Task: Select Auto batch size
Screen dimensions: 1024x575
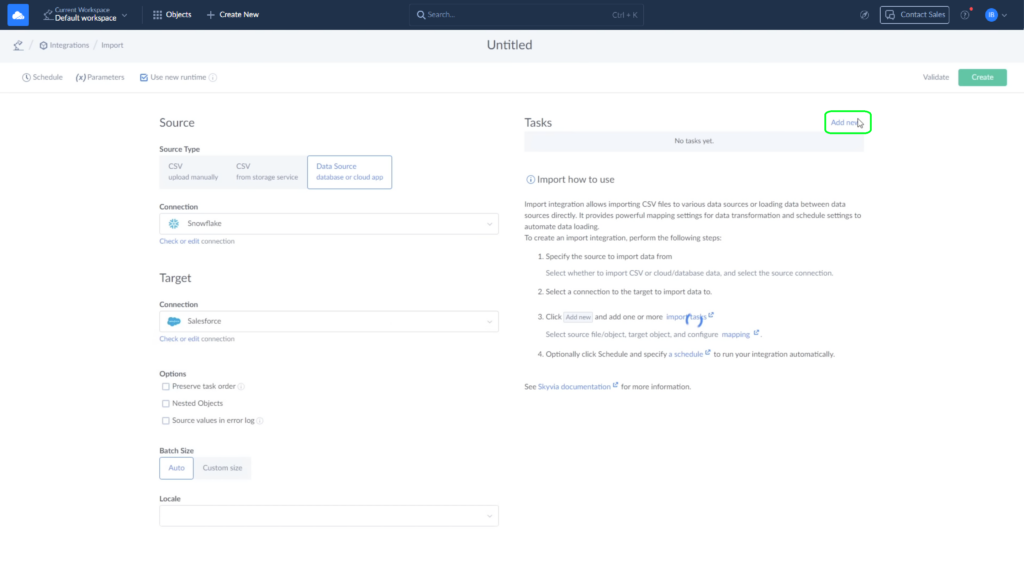Action: (x=176, y=468)
